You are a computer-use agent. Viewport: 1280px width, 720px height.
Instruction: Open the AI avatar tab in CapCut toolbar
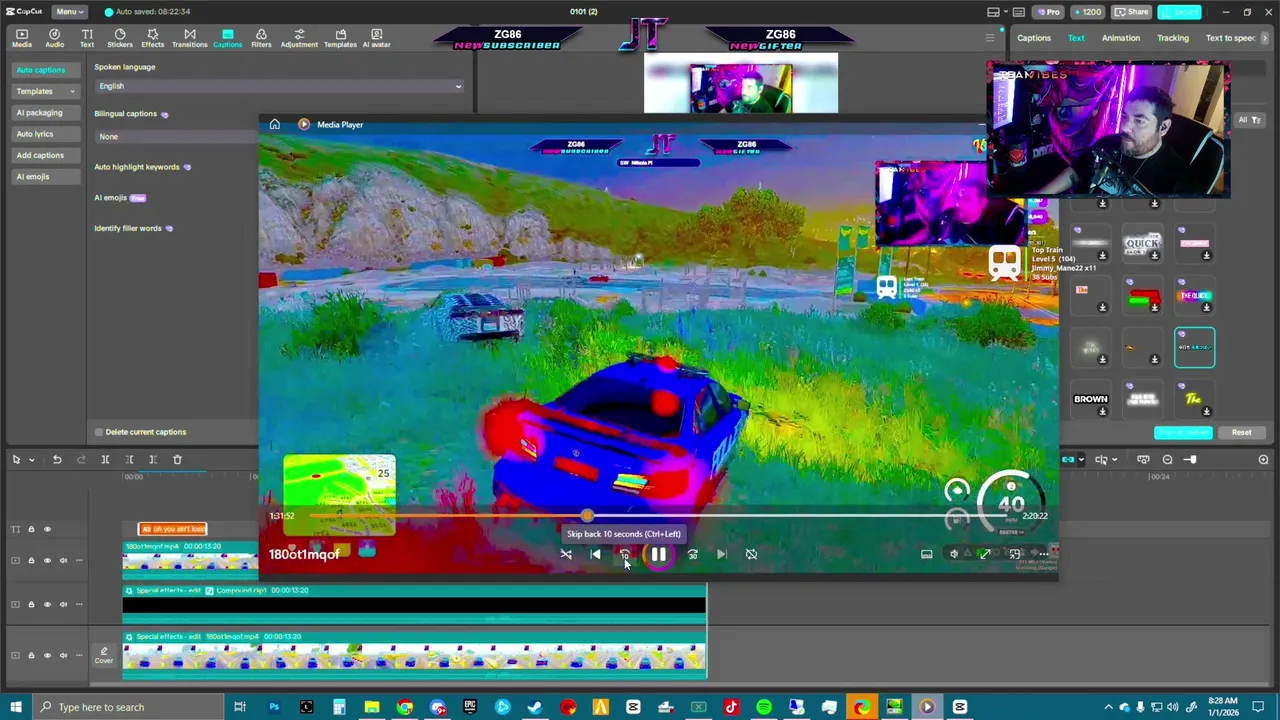[377, 38]
